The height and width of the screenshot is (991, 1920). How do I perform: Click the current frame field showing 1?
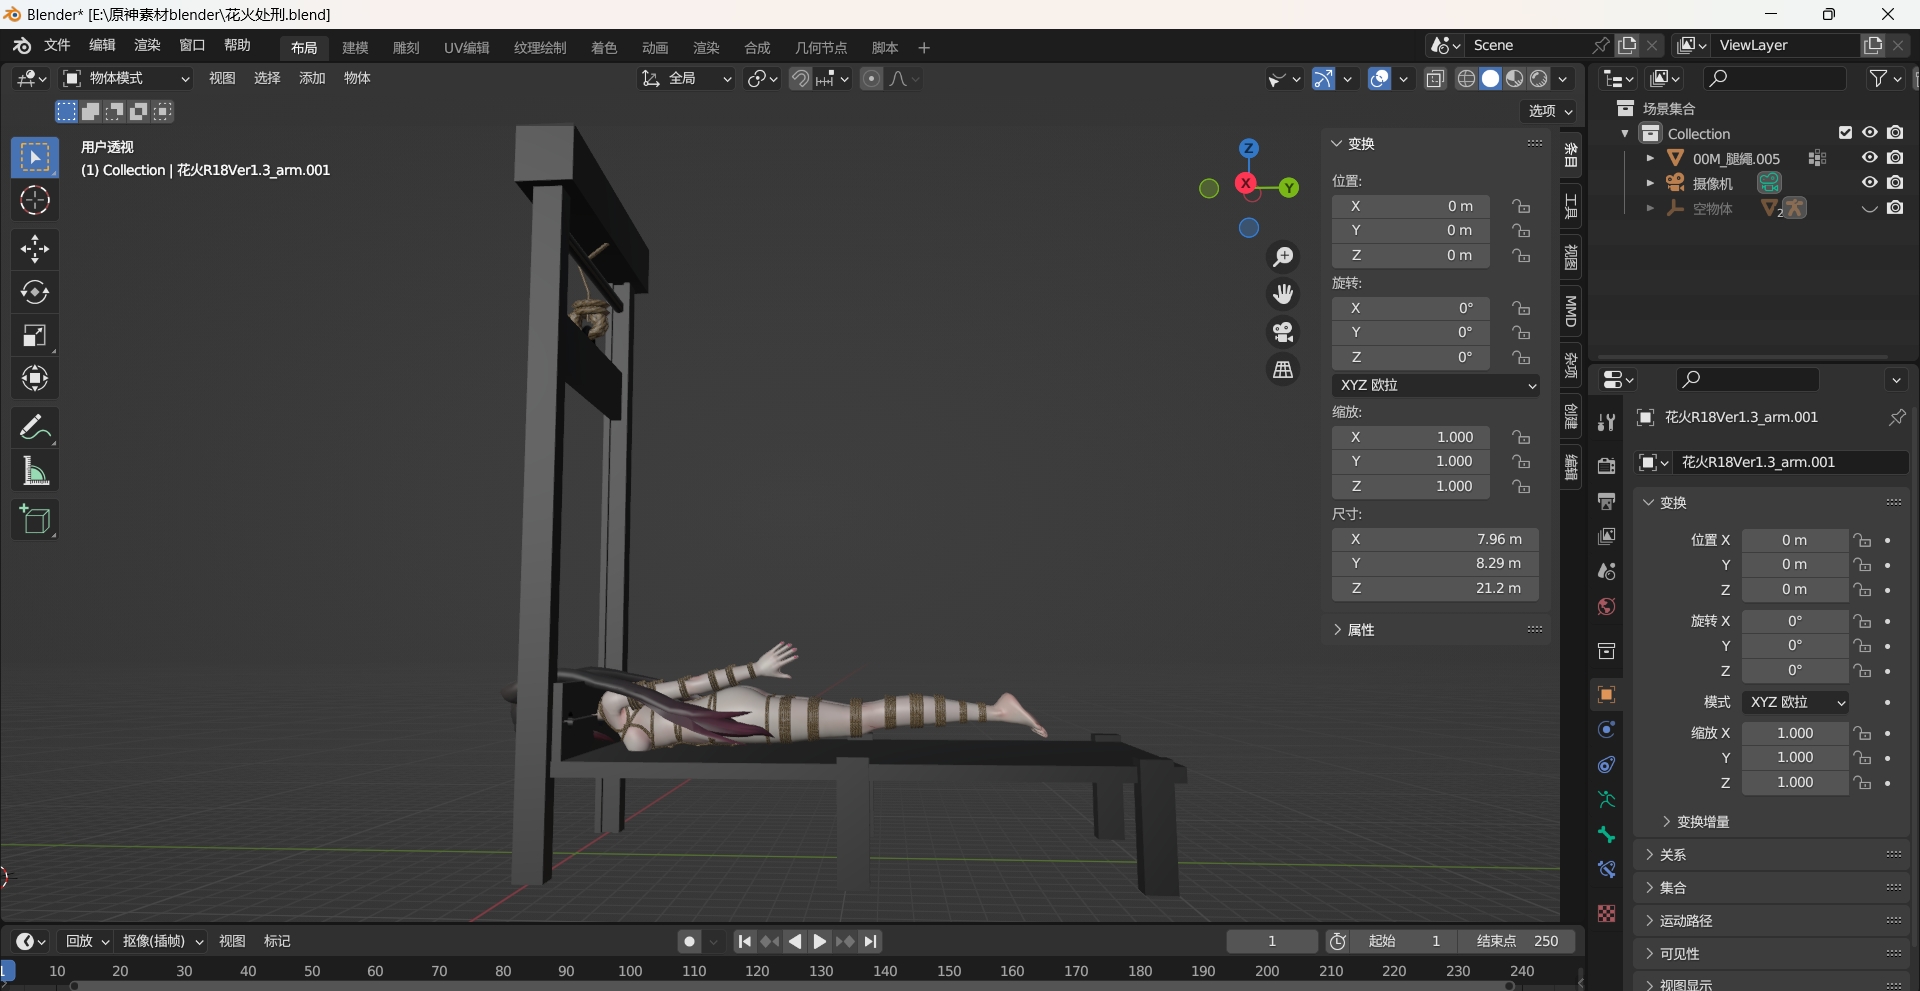click(x=1272, y=942)
